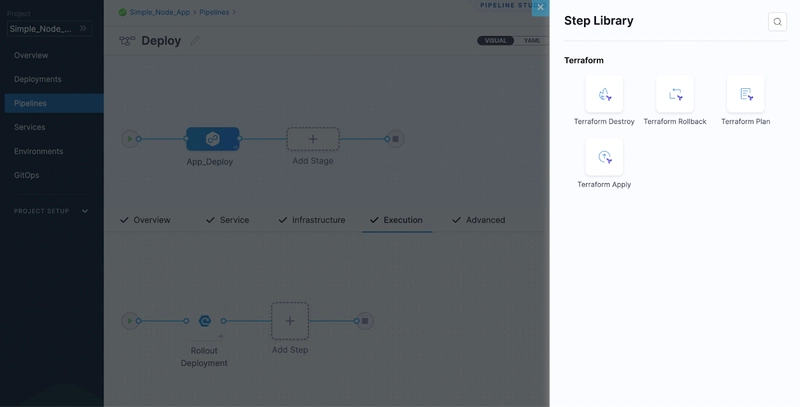This screenshot has width=800, height=407.
Task: Click the App_Deploy stage node
Action: click(x=213, y=139)
